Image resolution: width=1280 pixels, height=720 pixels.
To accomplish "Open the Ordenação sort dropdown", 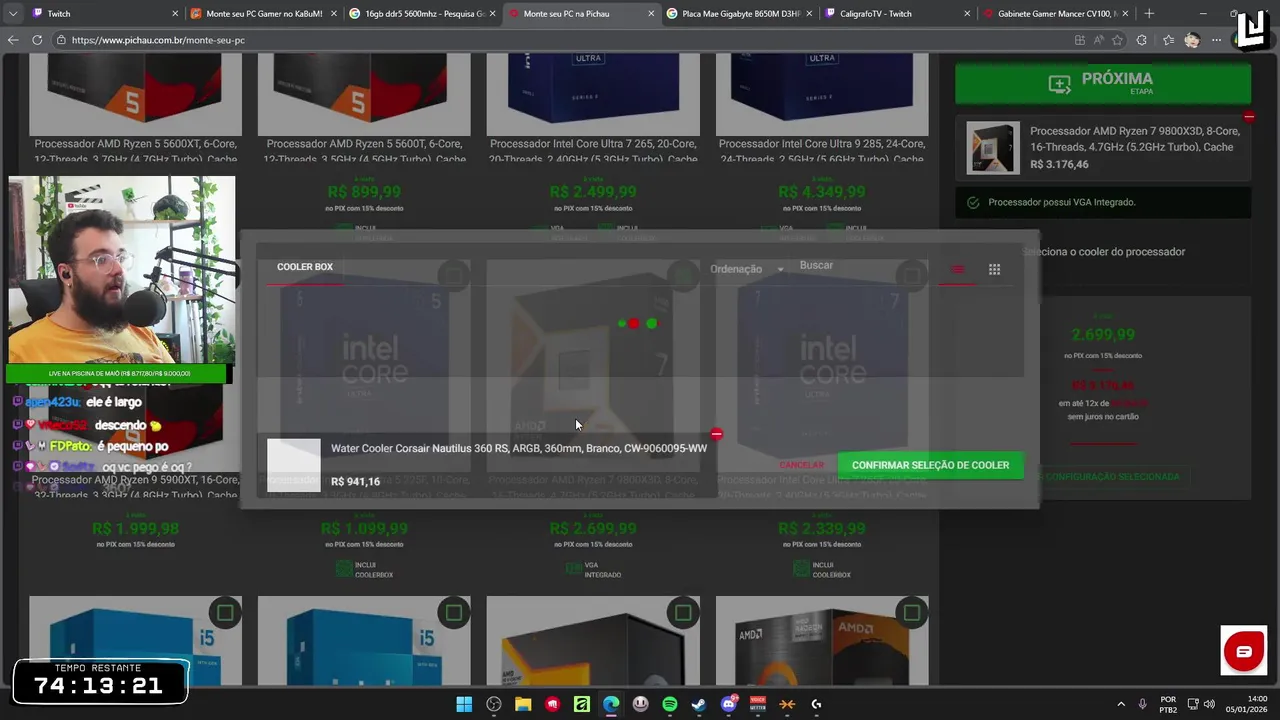I will tap(747, 269).
